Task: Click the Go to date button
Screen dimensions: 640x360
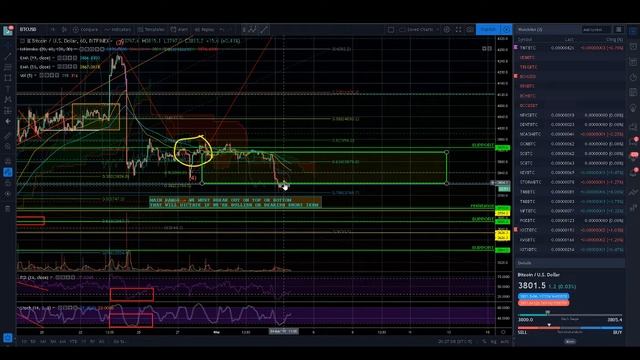Action: click(119, 342)
